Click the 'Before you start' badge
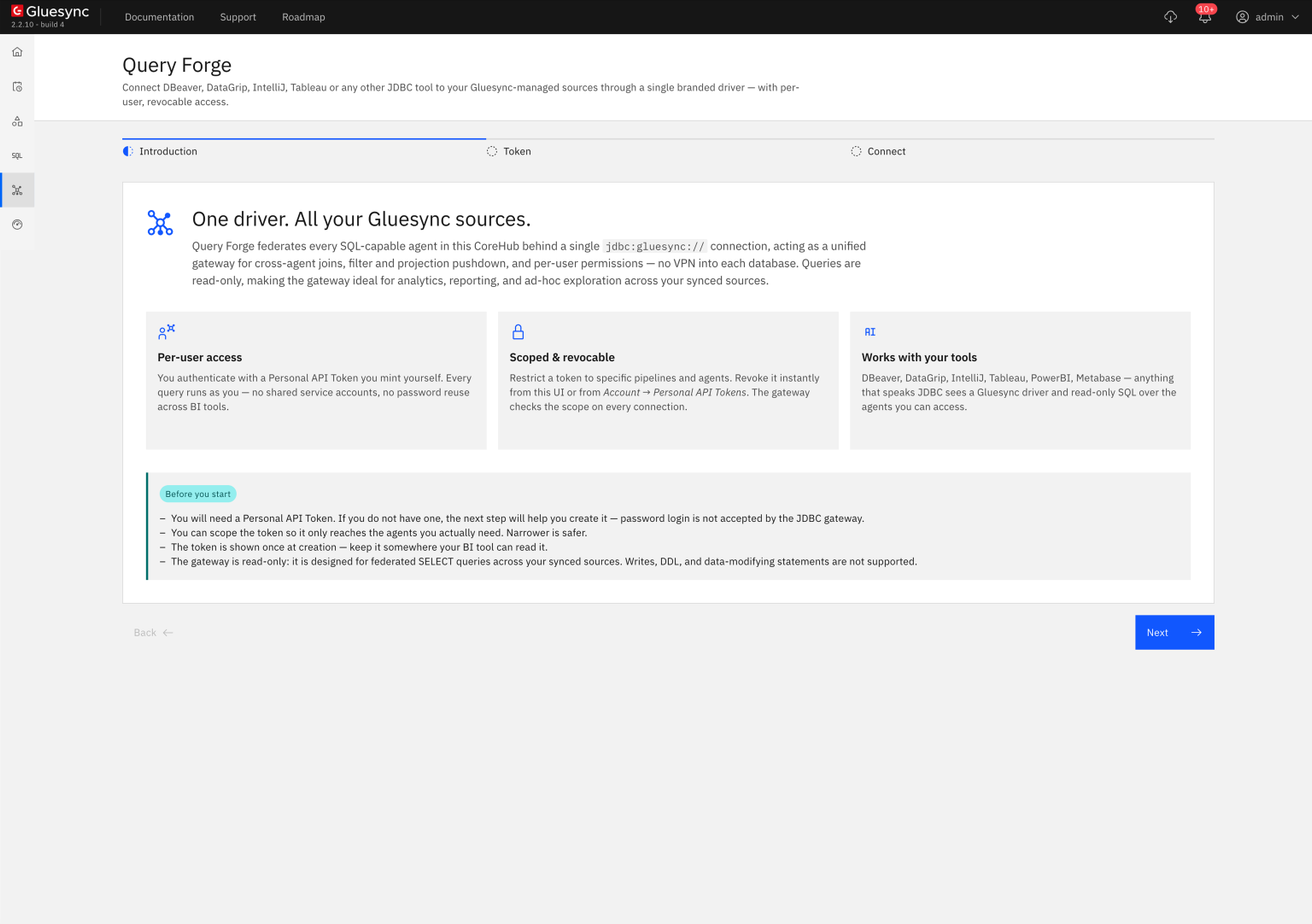The width and height of the screenshot is (1312, 924). (x=198, y=494)
